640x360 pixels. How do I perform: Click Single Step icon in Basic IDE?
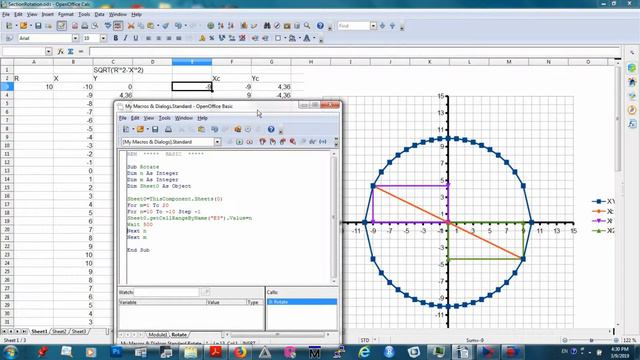(273, 142)
